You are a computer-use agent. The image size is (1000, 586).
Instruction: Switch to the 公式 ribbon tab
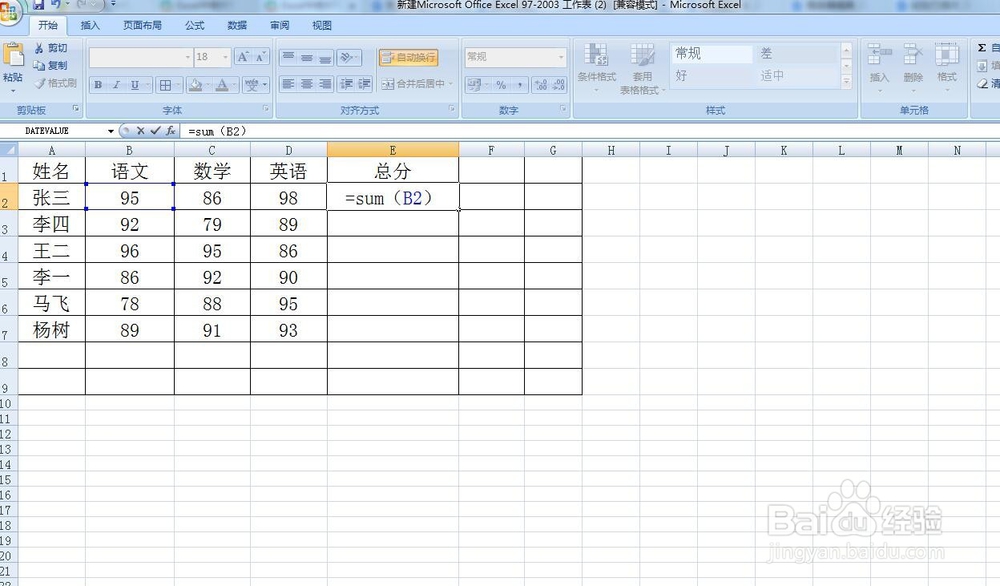tap(195, 26)
